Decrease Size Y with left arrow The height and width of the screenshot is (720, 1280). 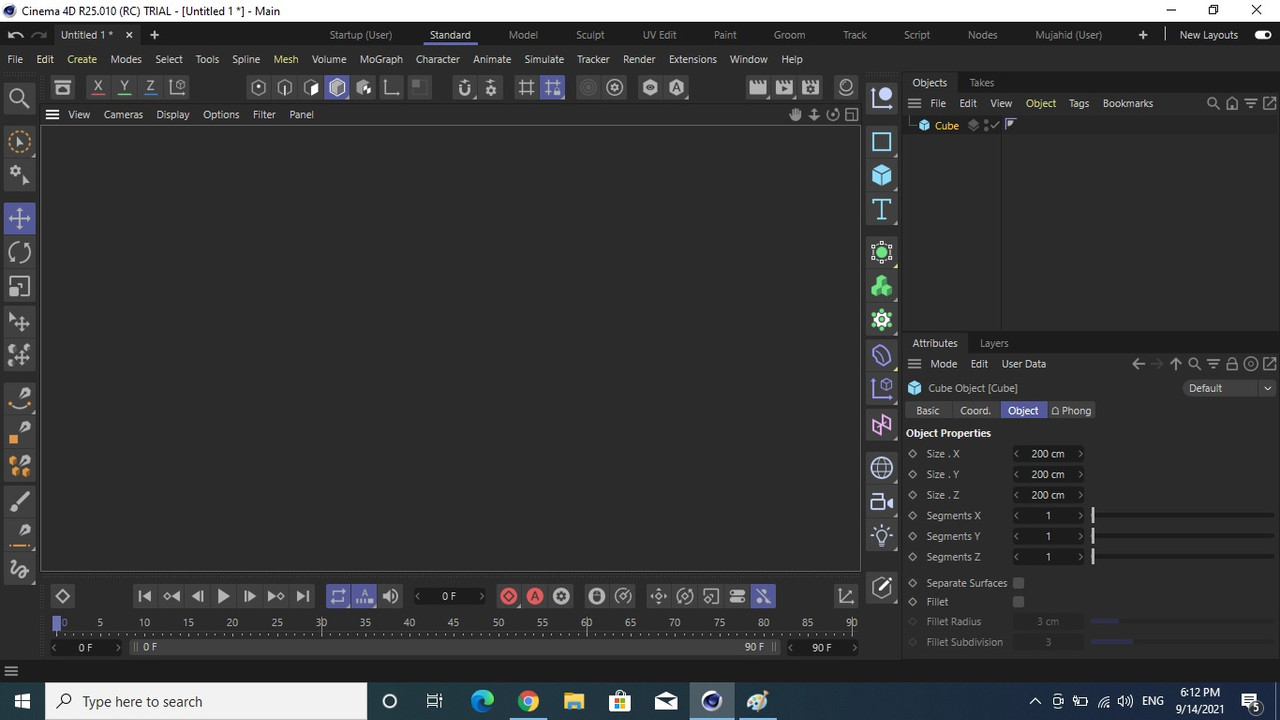(x=1017, y=475)
